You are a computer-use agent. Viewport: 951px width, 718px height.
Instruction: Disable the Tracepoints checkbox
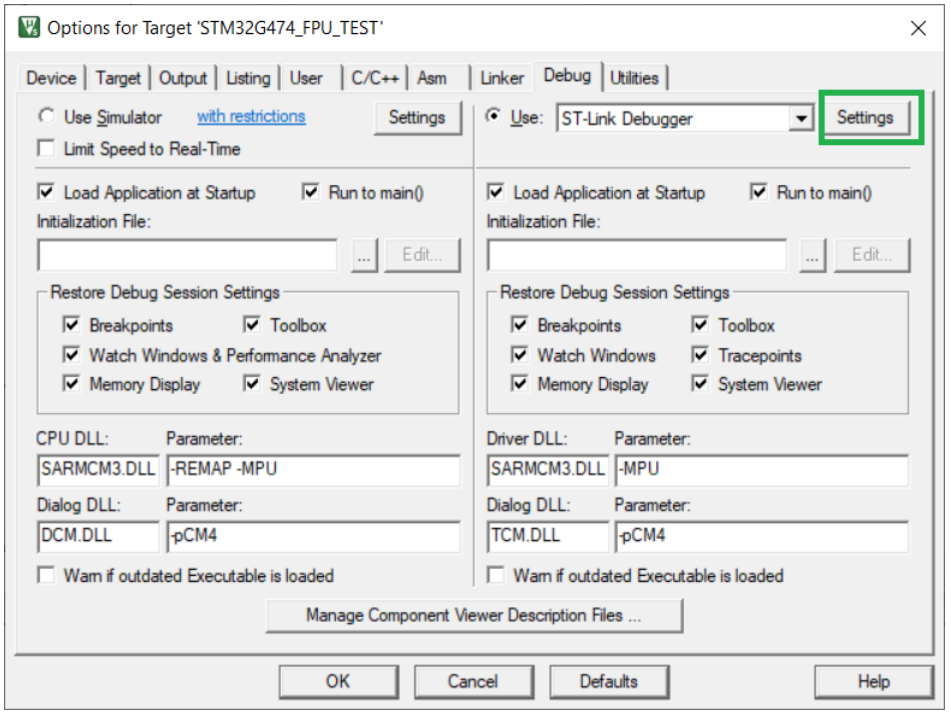pos(701,354)
